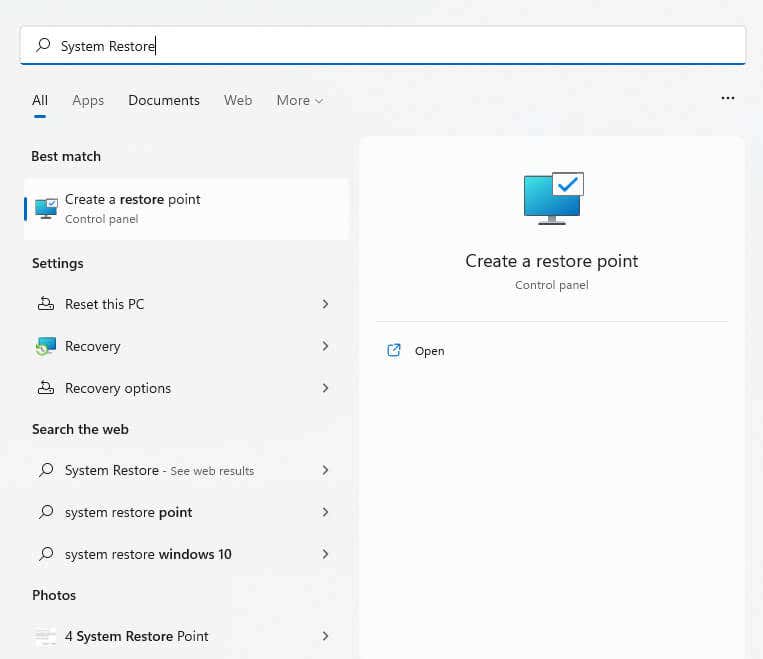Click the Recovery monitor icon

coord(46,346)
